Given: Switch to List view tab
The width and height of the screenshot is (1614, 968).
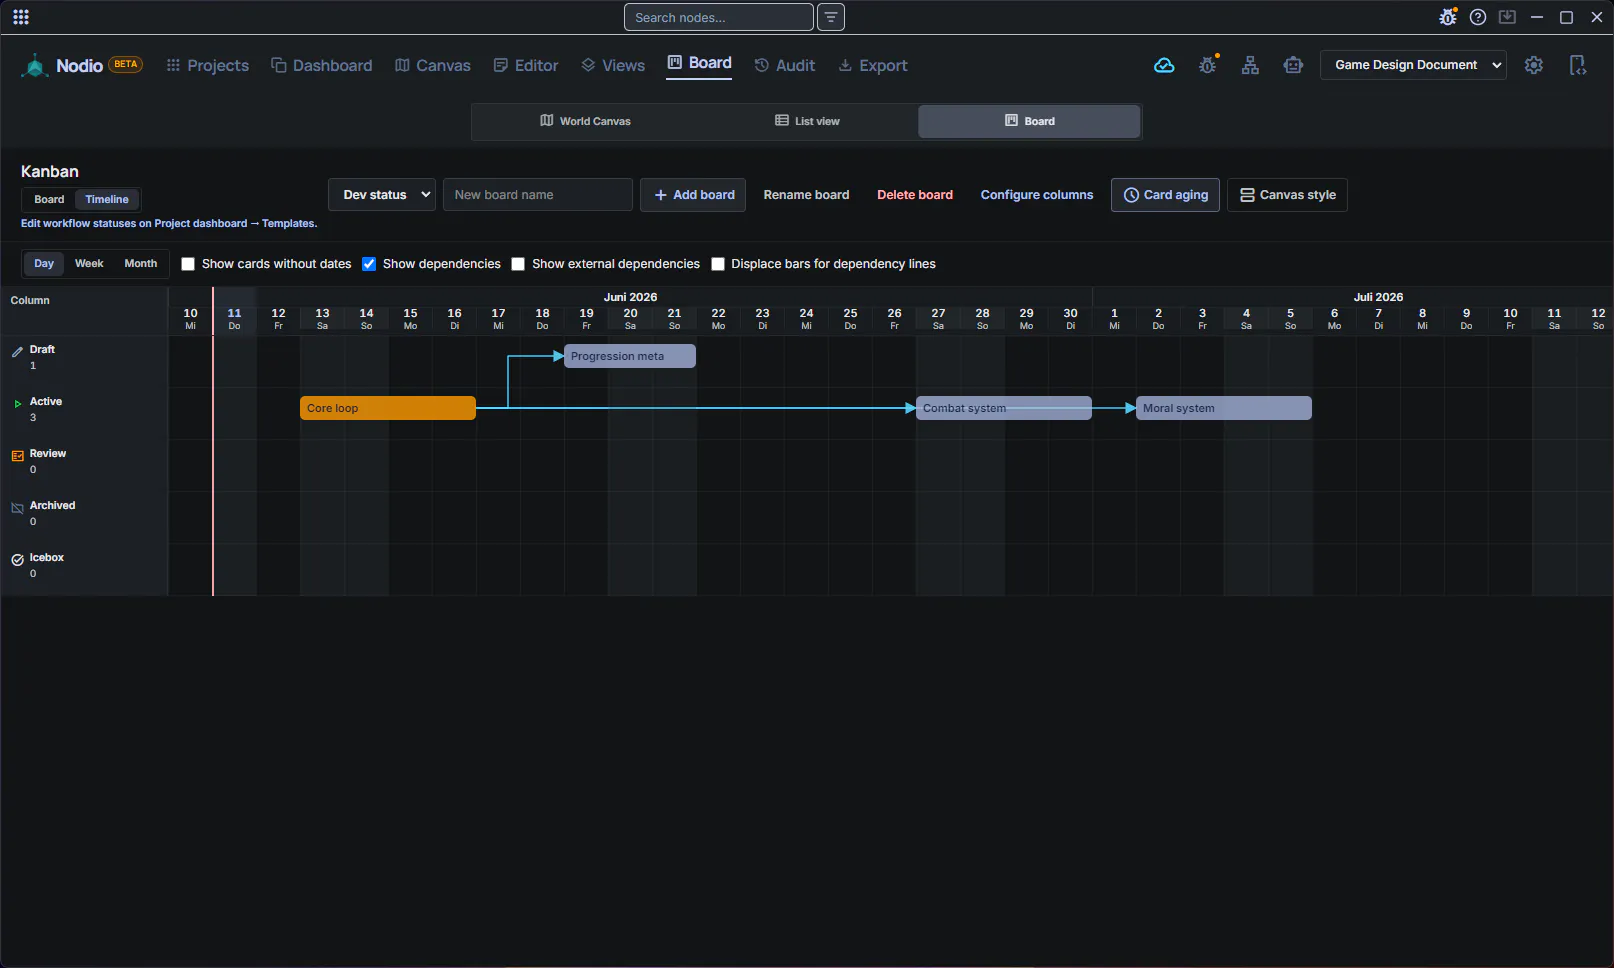Looking at the screenshot, I should [807, 121].
